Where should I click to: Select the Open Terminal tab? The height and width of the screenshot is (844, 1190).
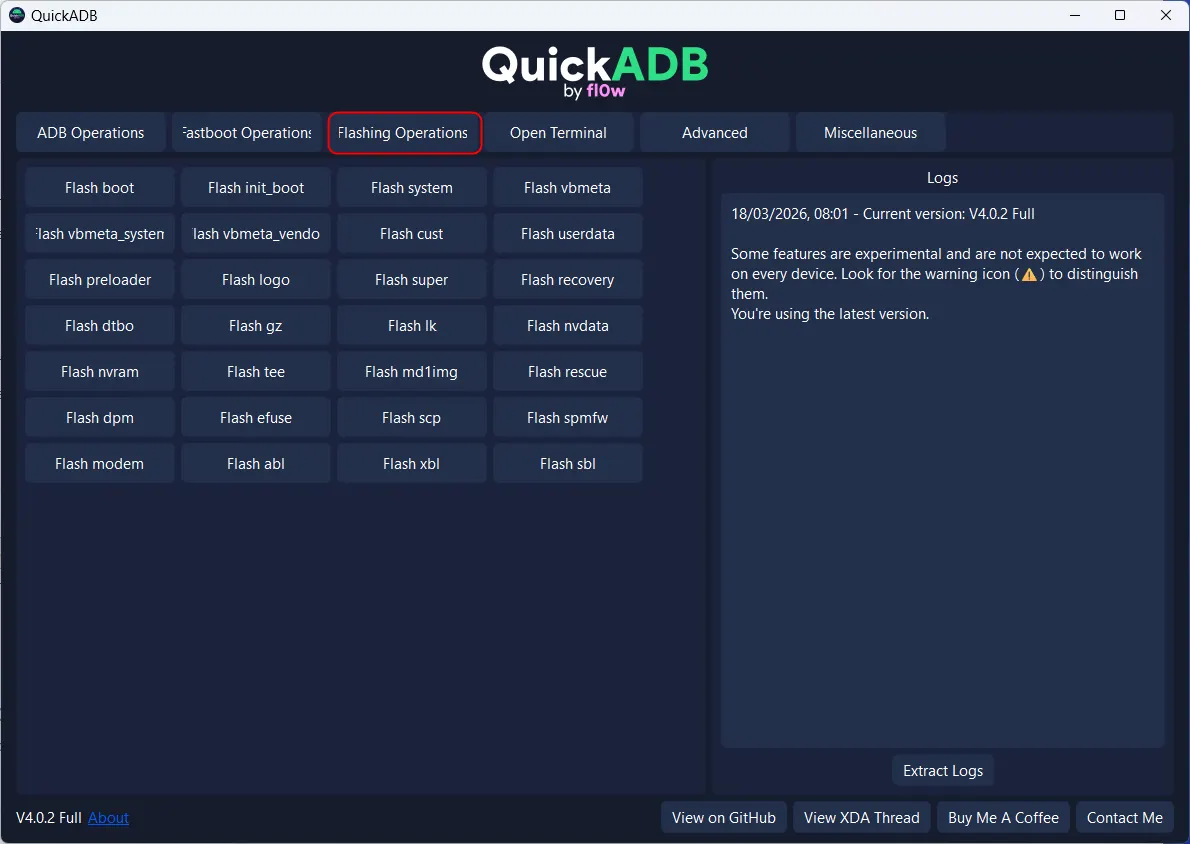tap(558, 133)
